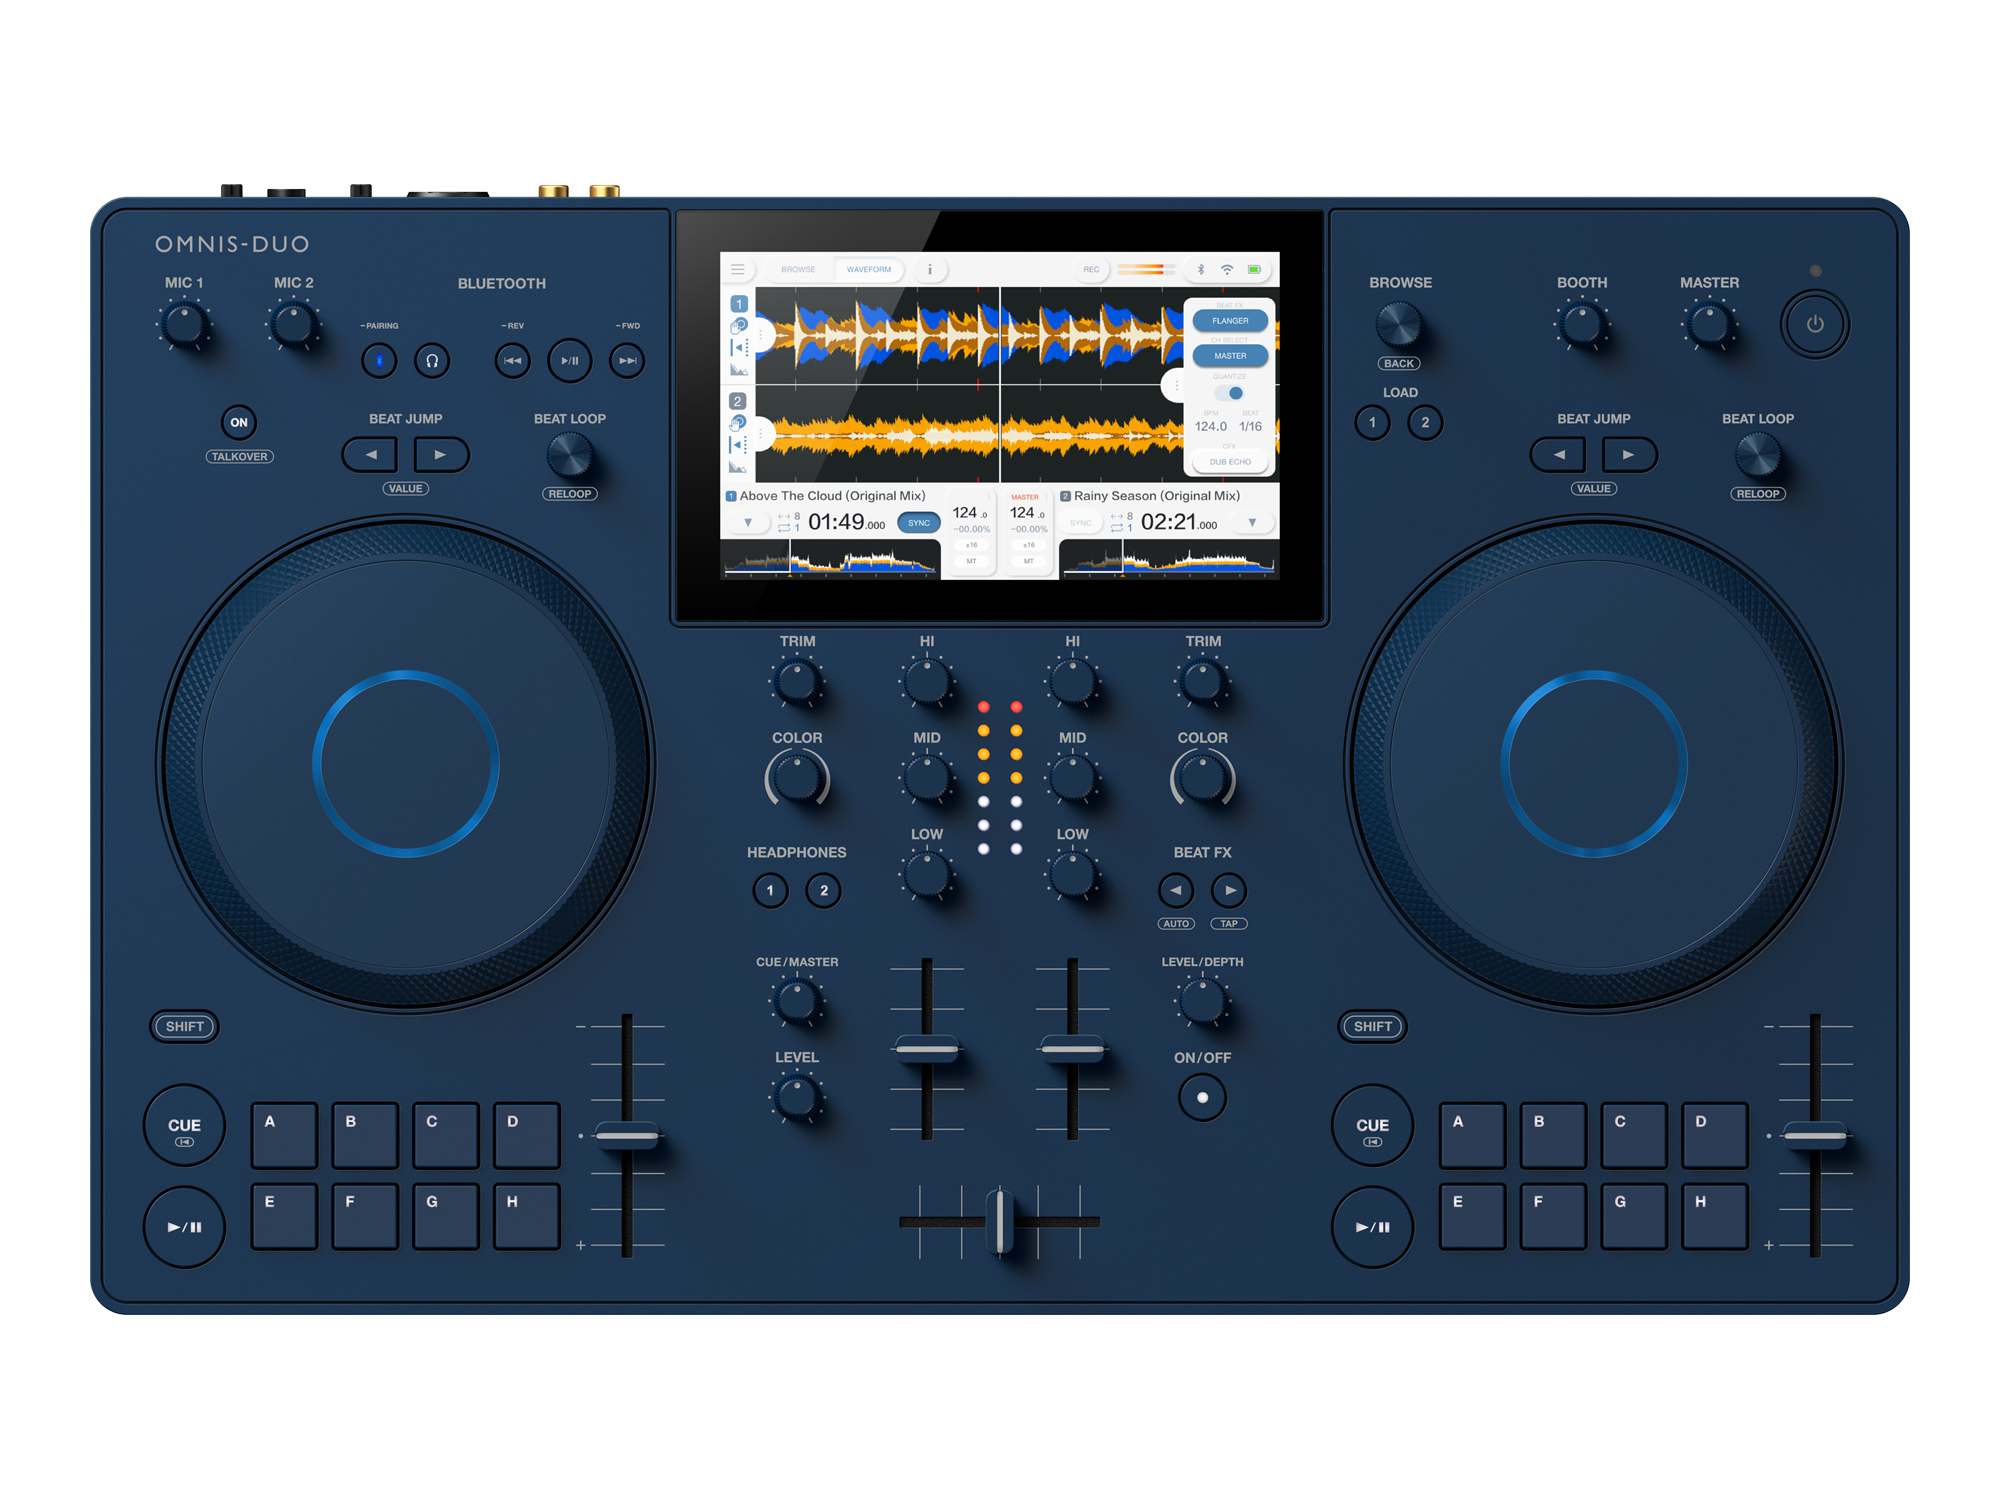2000x1500 pixels.
Task: Tap the info icon on screen
Action: (929, 269)
